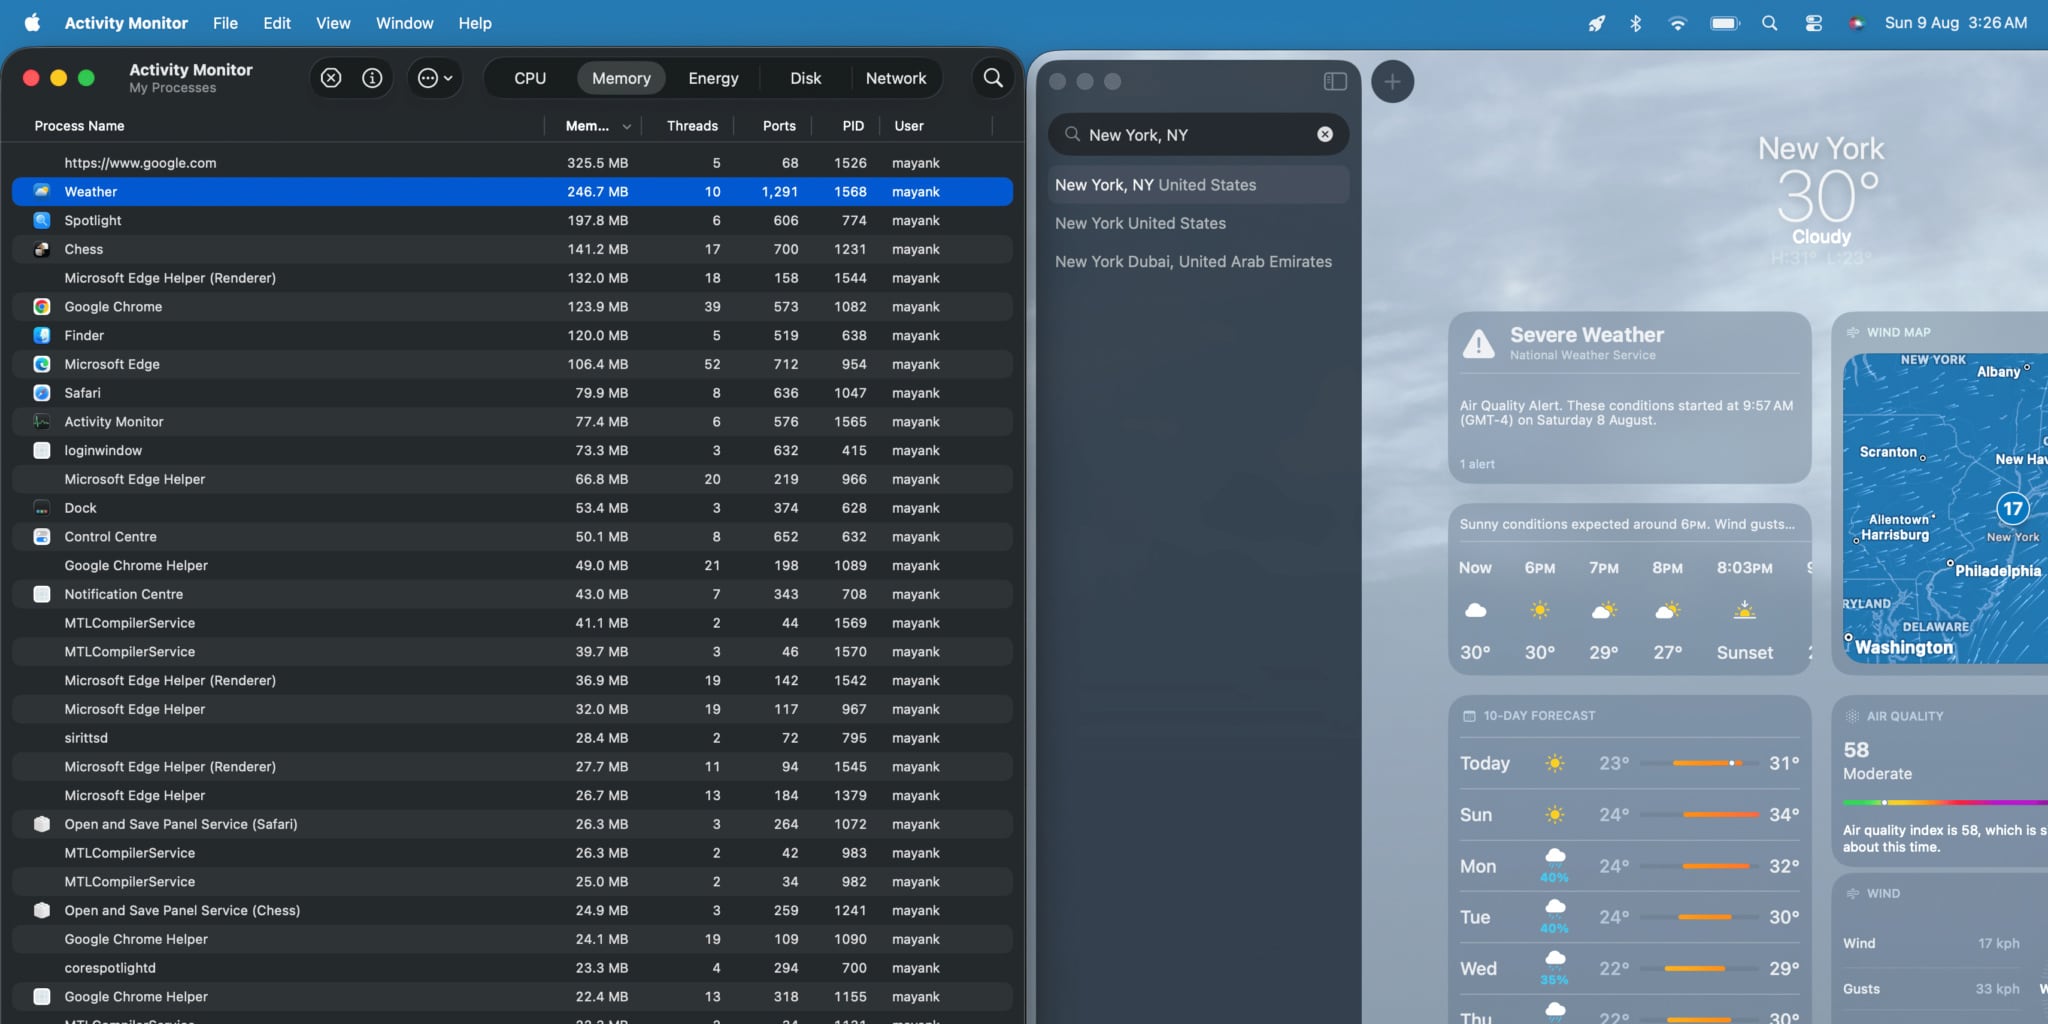Click the search magnifier in Activity Monitor toolbar
2048x1024 pixels.
point(993,78)
